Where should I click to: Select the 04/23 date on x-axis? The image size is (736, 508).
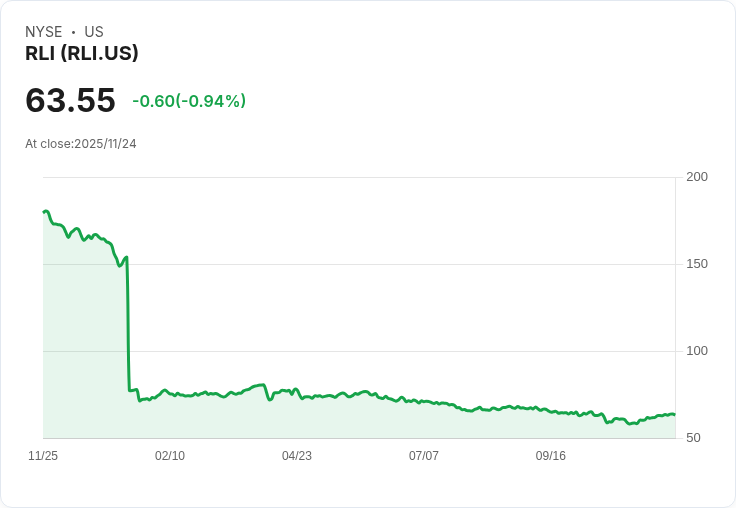point(297,456)
